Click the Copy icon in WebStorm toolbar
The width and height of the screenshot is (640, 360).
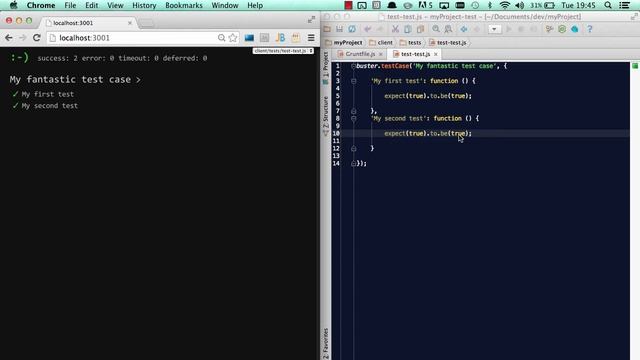point(407,29)
